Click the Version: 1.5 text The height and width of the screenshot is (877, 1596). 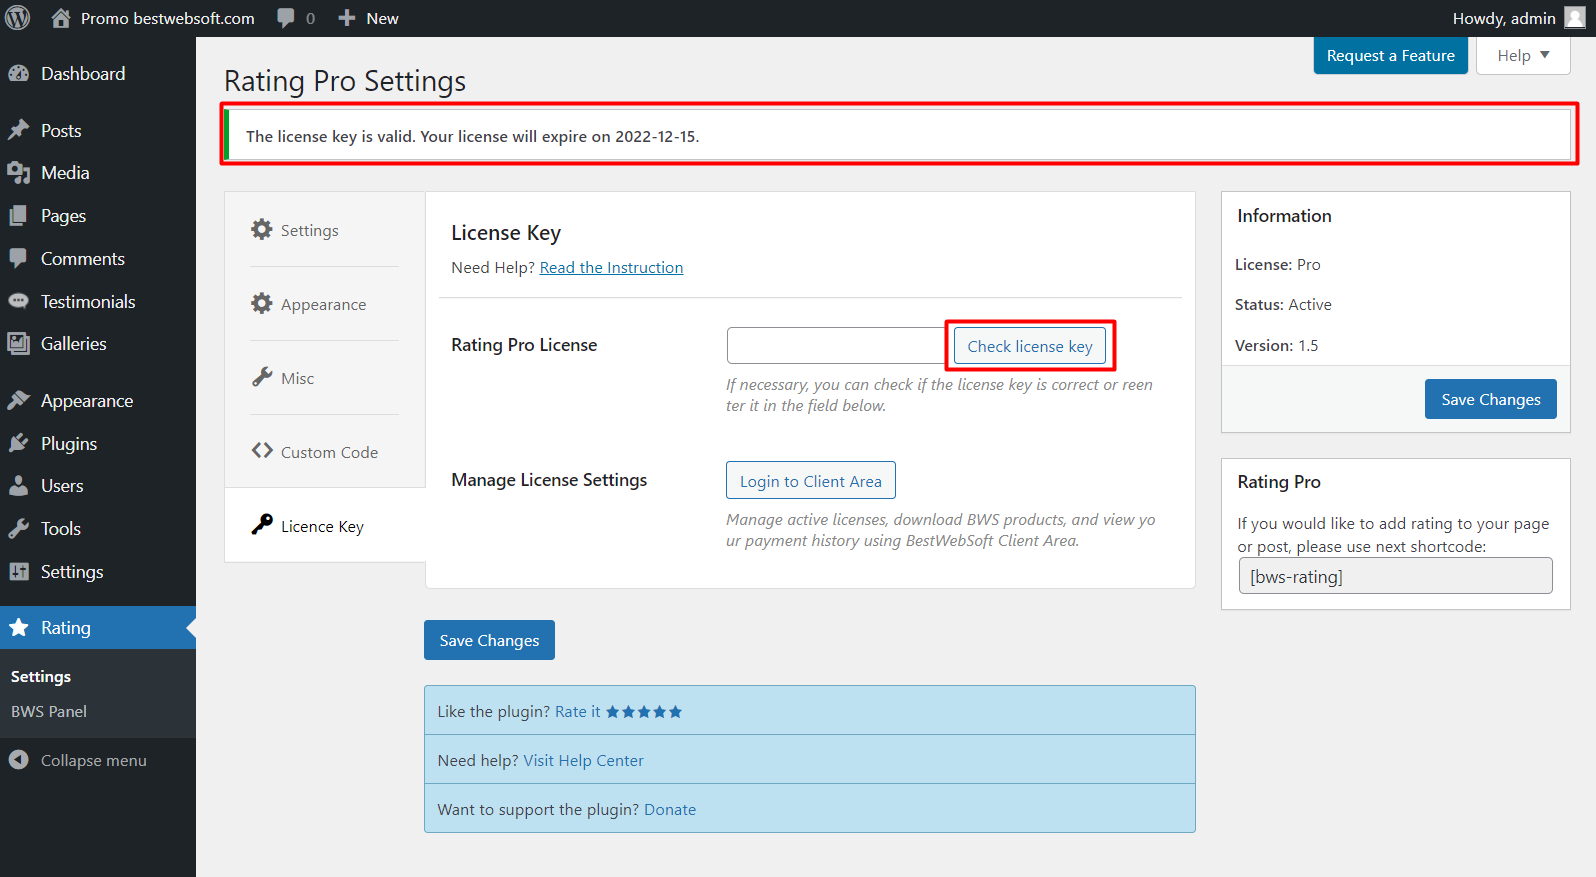point(1276,346)
